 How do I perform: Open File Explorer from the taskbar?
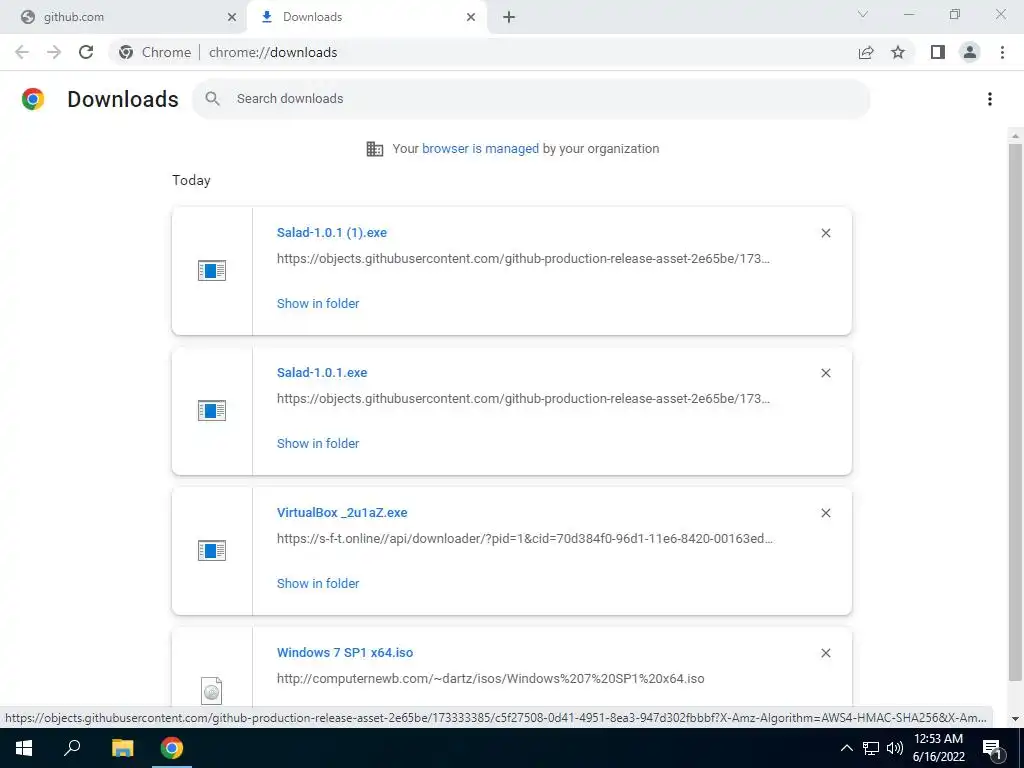pos(122,748)
